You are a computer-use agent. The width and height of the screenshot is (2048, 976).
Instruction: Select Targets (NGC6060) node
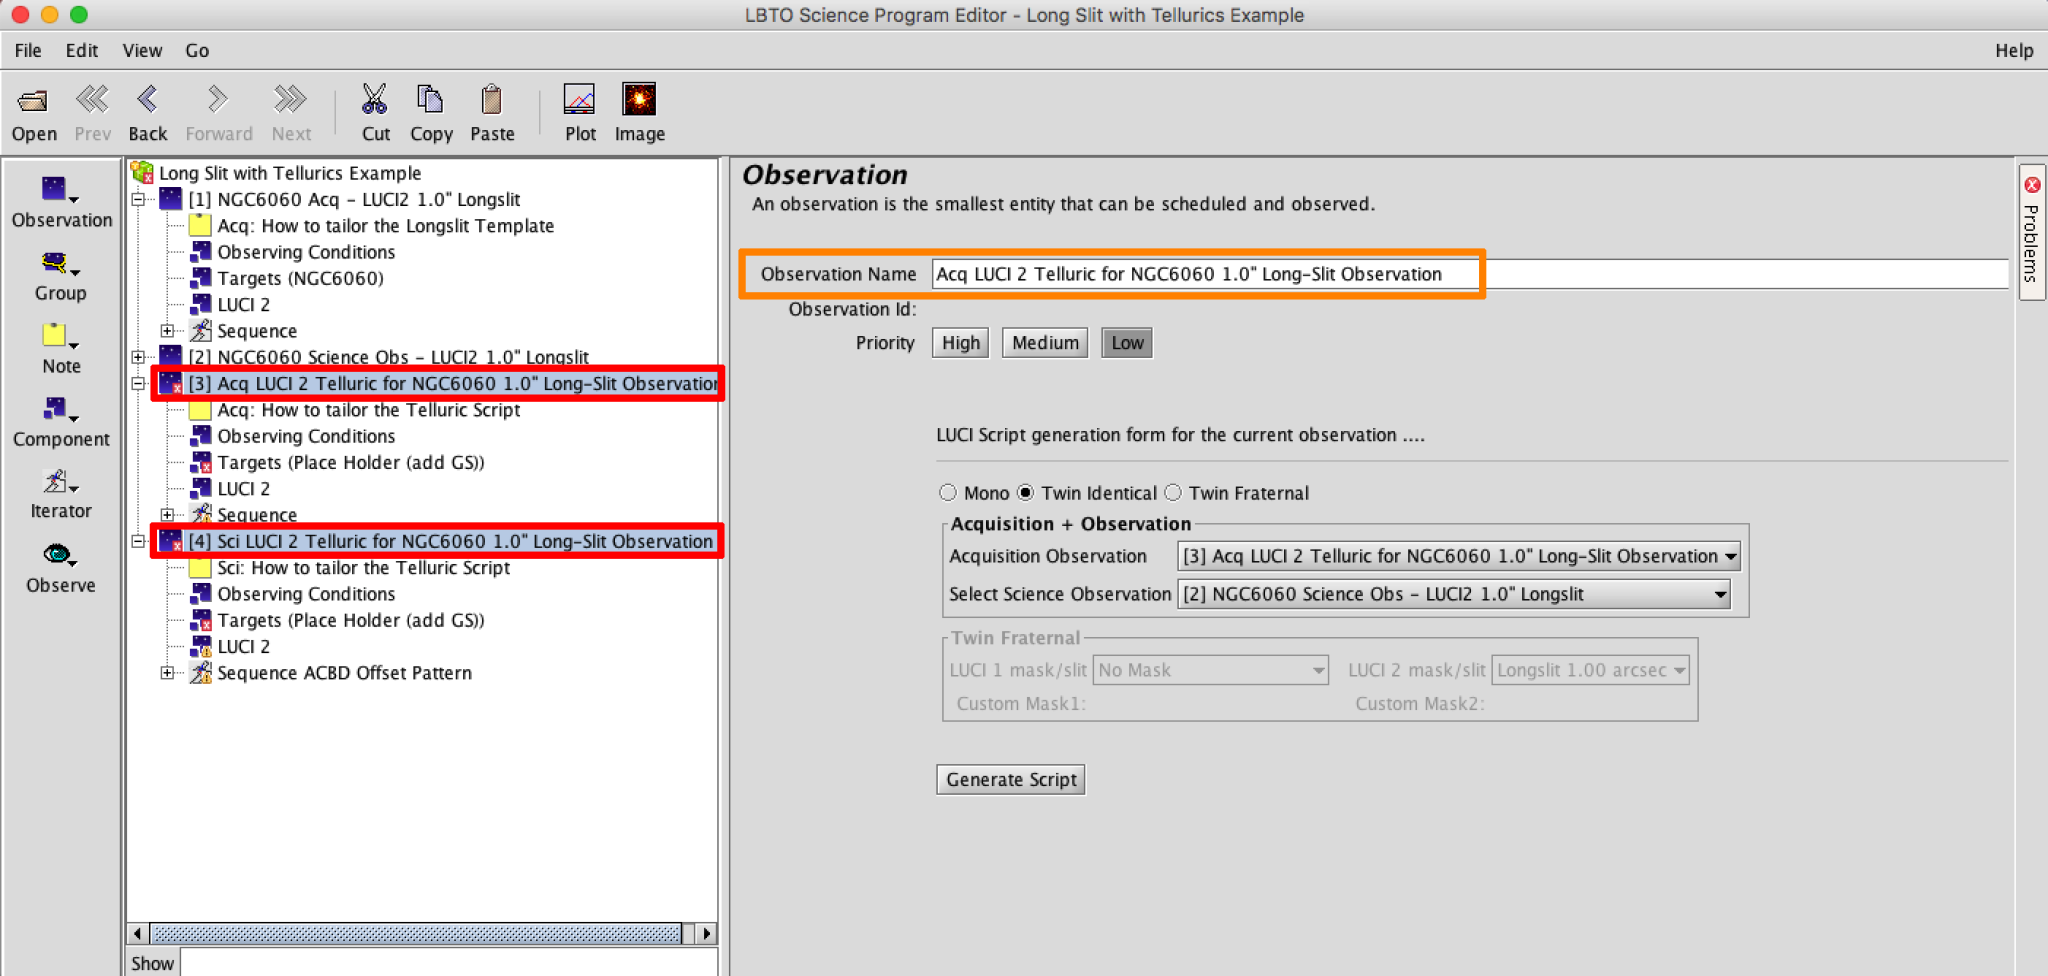click(300, 278)
